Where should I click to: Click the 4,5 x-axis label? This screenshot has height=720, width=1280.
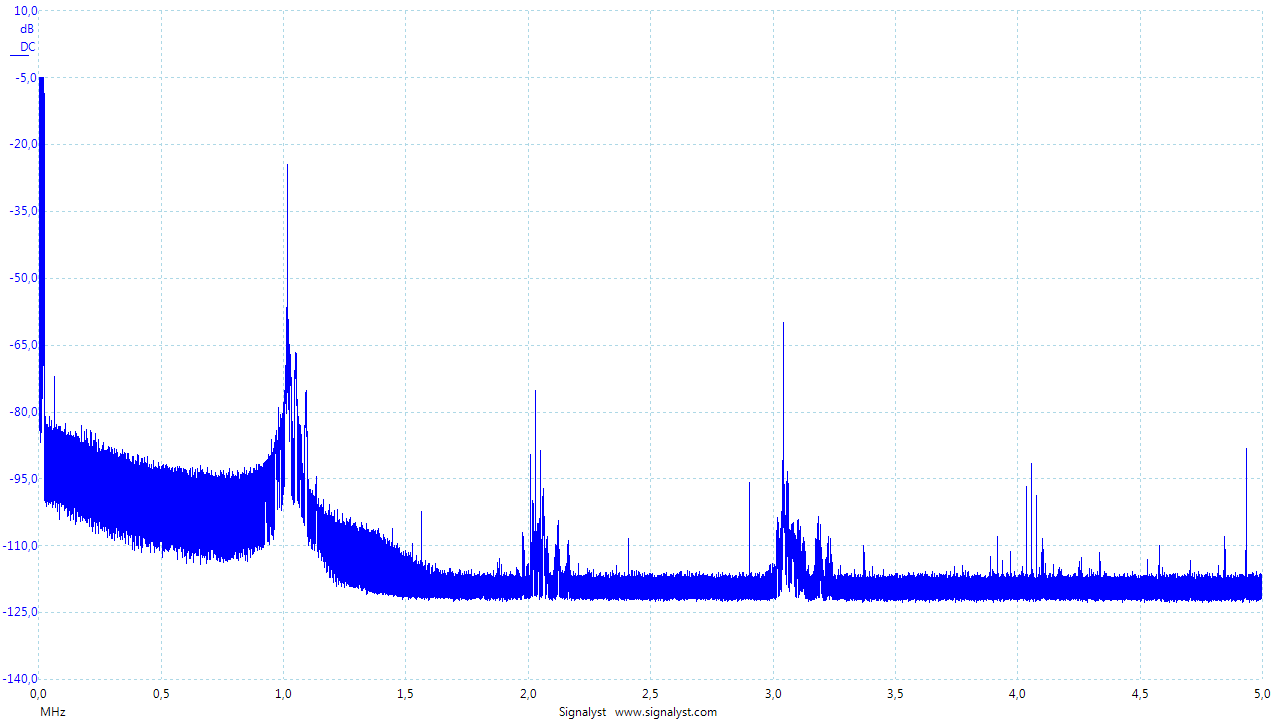[1140, 693]
